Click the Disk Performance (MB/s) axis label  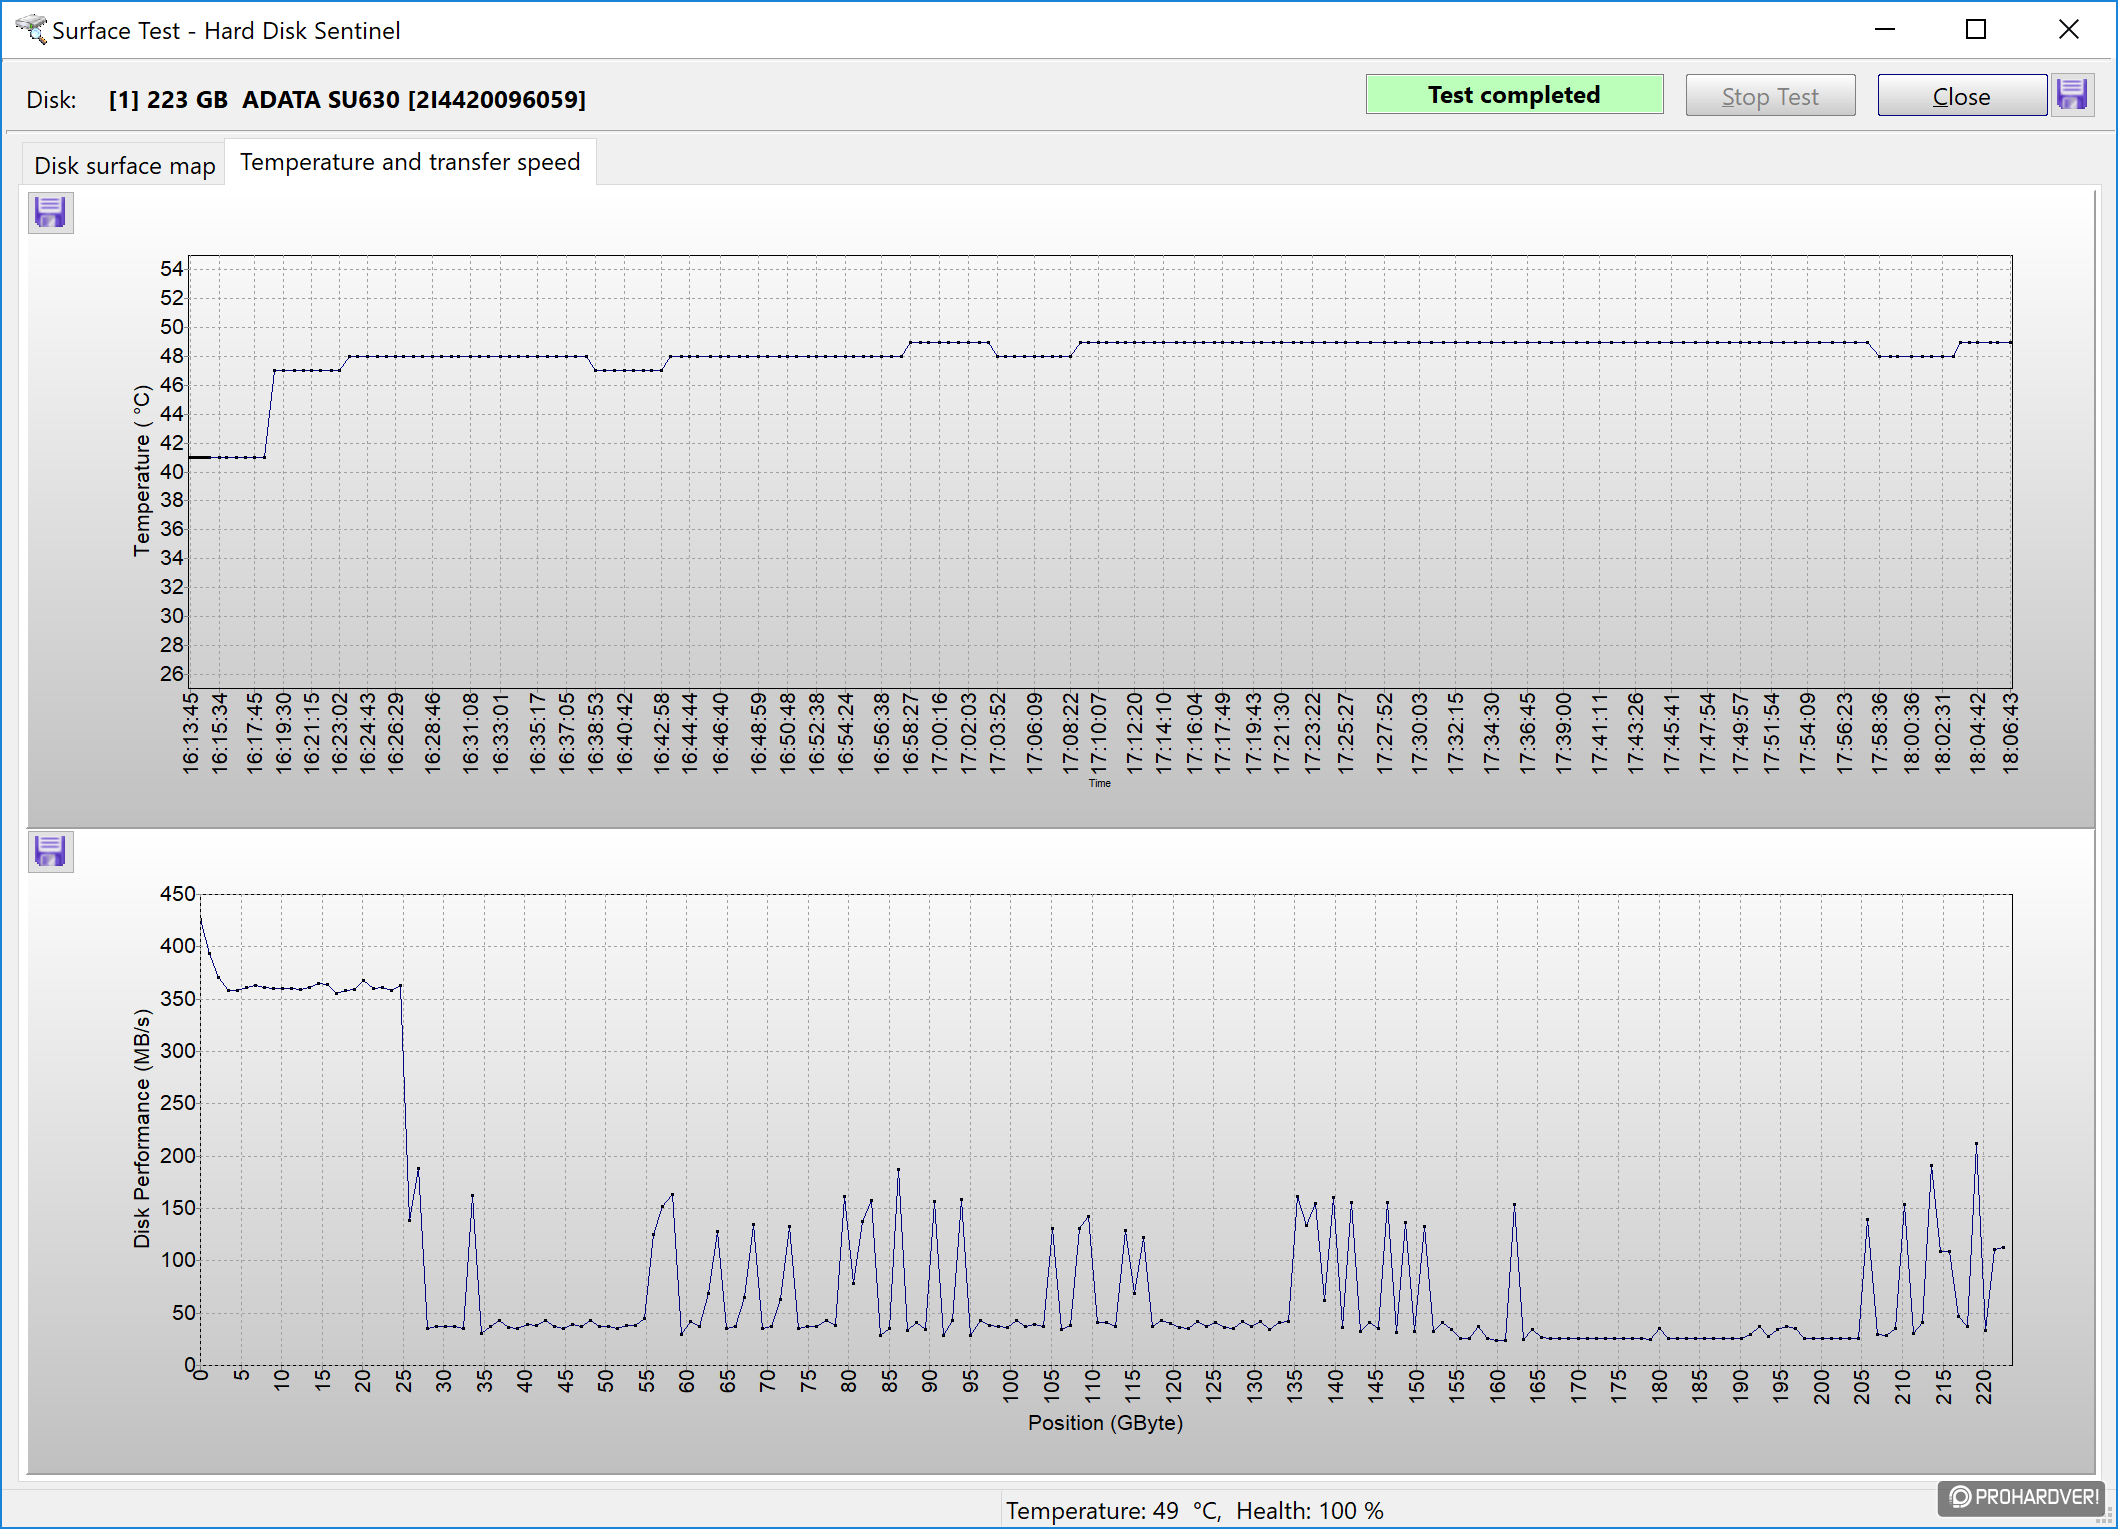click(141, 1128)
